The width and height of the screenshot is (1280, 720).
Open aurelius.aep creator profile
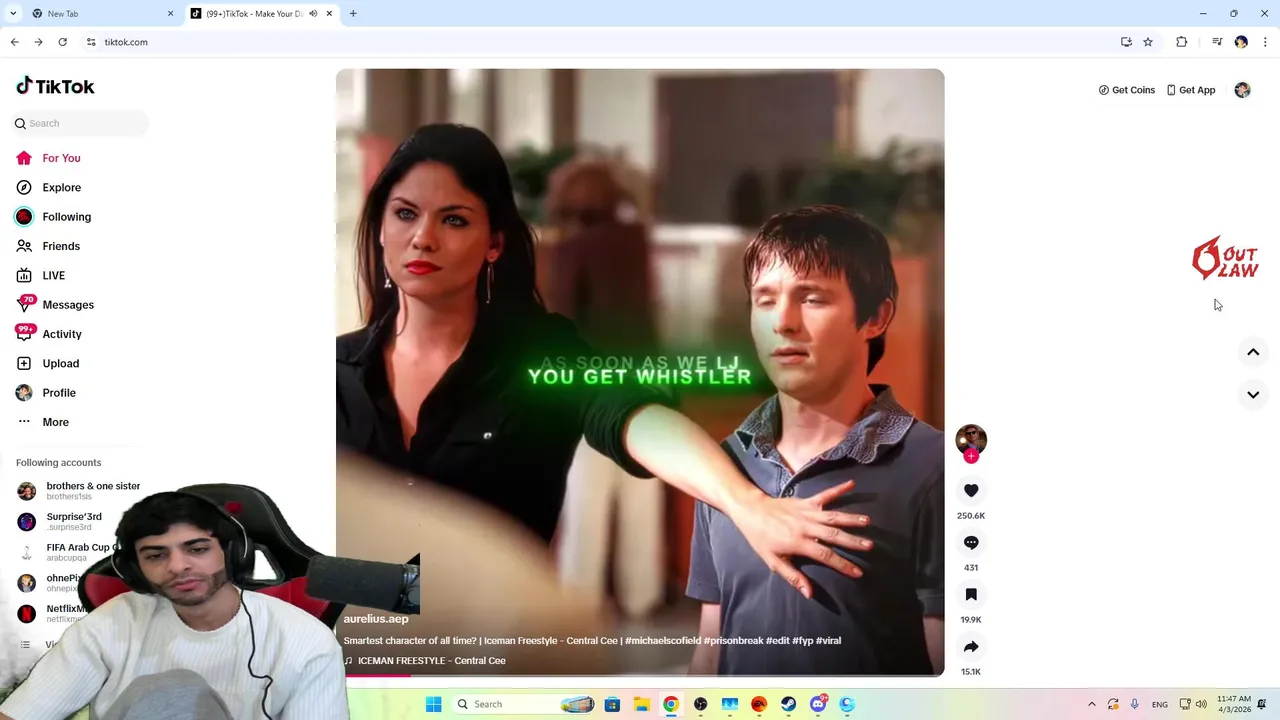(x=376, y=619)
